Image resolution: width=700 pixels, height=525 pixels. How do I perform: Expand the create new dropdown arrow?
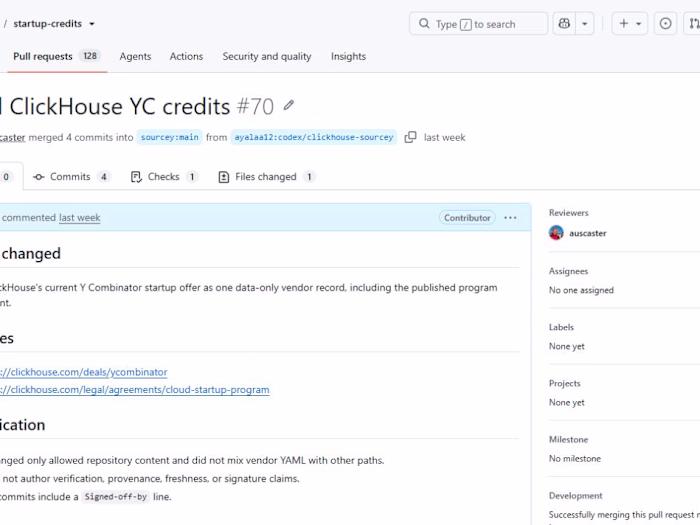pos(639,24)
